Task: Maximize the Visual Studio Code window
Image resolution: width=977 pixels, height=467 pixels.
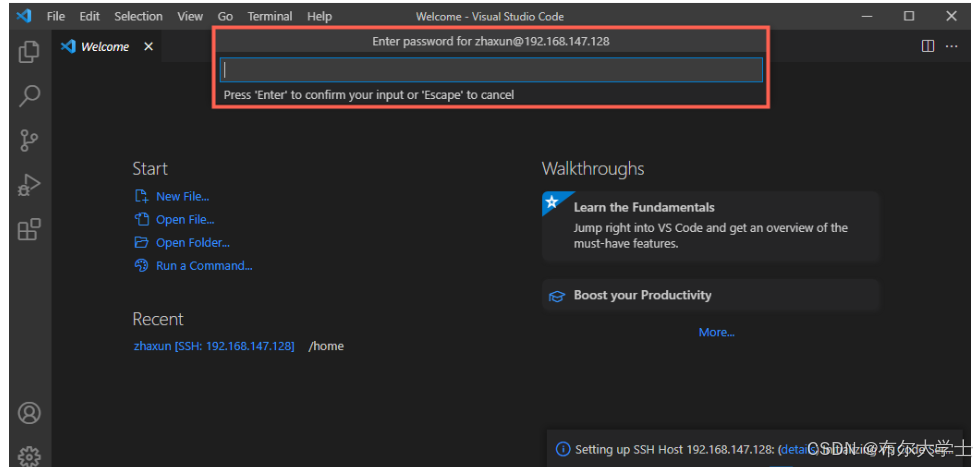Action: point(909,16)
